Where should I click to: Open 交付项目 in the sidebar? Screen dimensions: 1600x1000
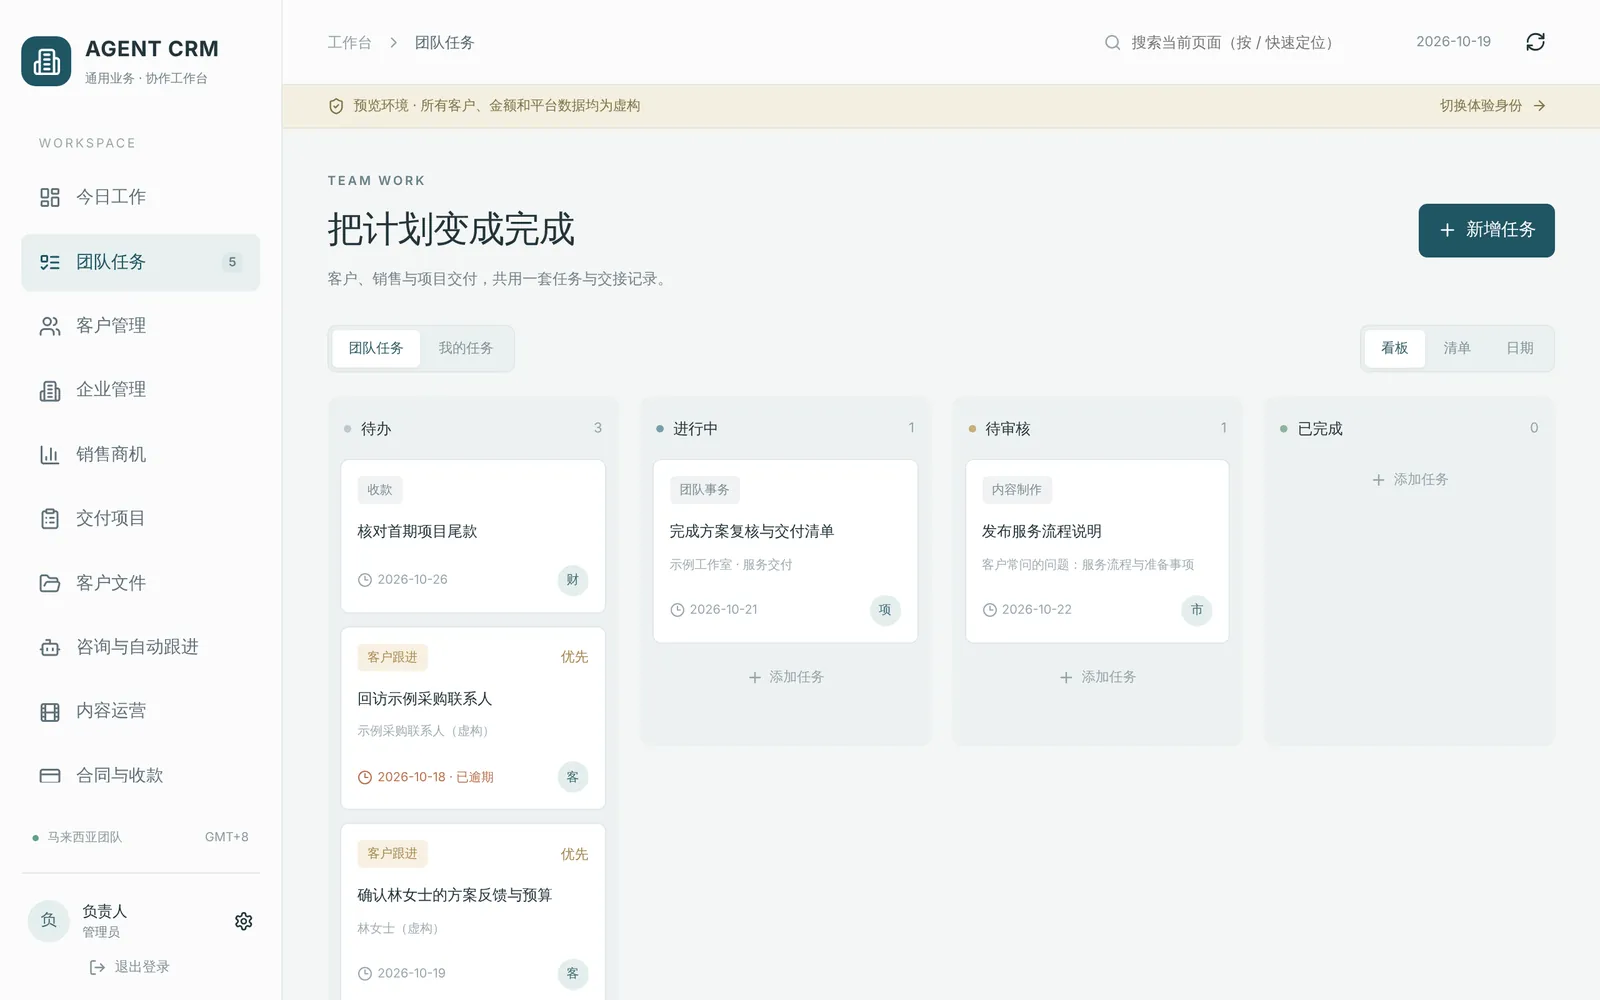(x=140, y=519)
